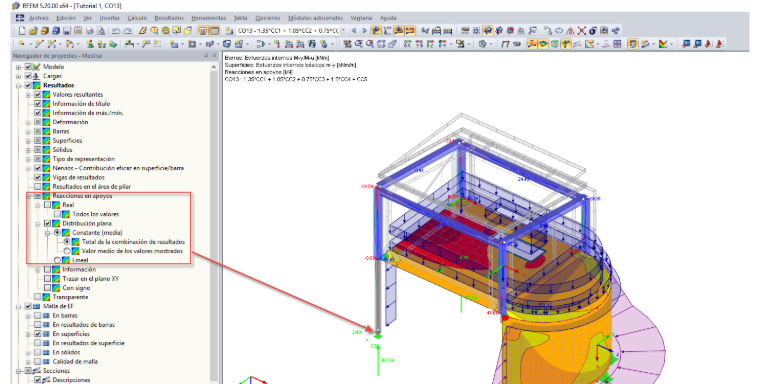760x384 pixels.
Task: Check Resultados en el área de pilar
Action: pos(38,187)
